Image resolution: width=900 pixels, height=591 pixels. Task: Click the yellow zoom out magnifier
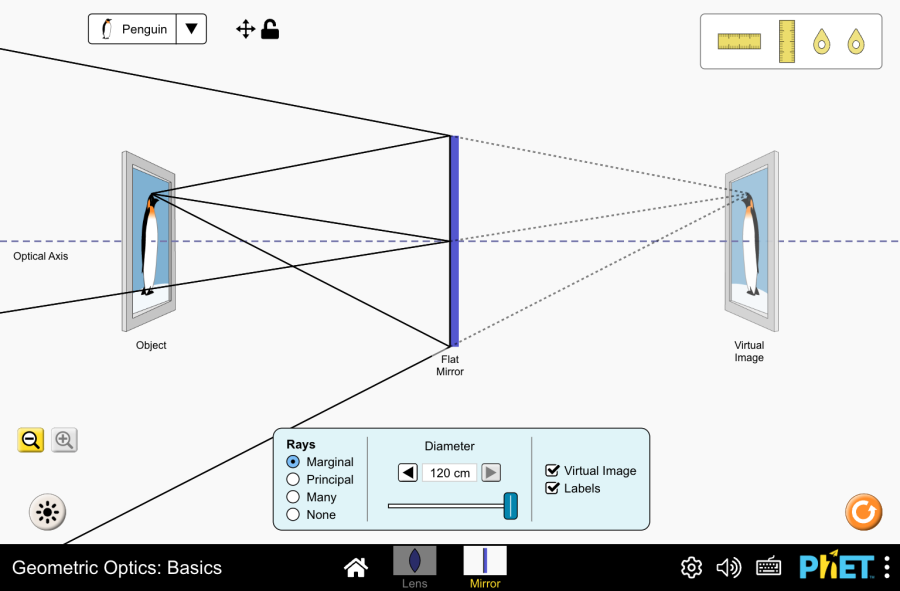pyautogui.click(x=31, y=439)
